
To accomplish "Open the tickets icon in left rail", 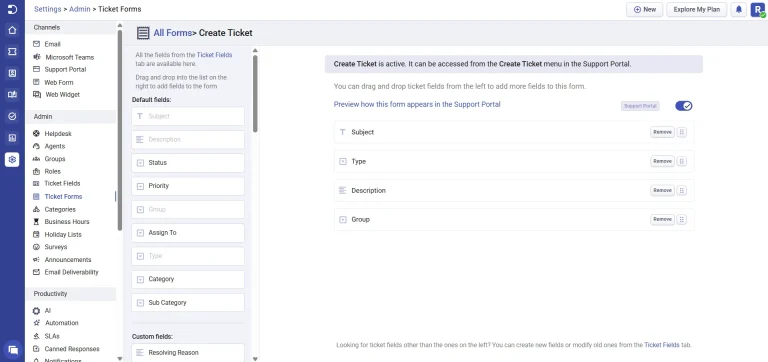I will (12, 51).
